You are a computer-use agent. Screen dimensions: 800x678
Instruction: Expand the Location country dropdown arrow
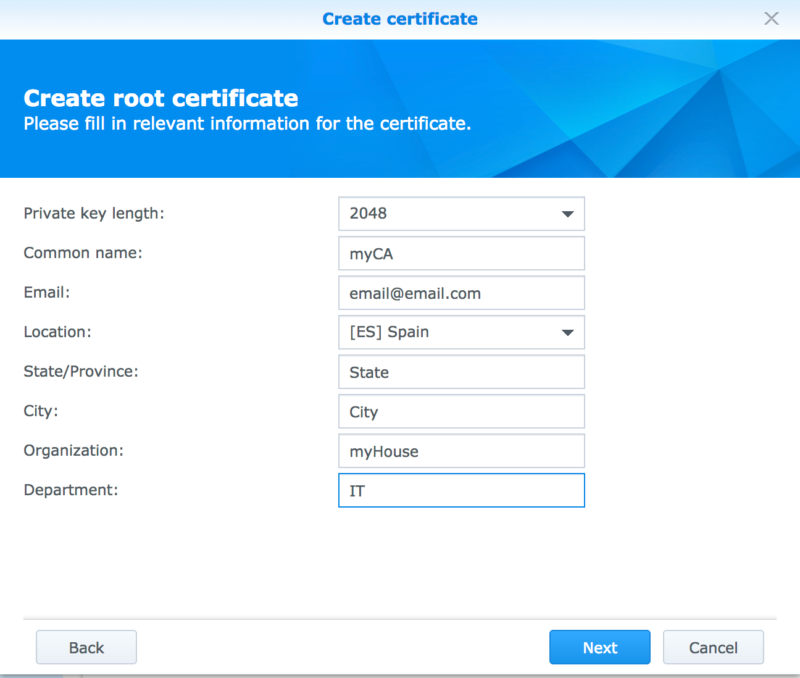(x=567, y=333)
